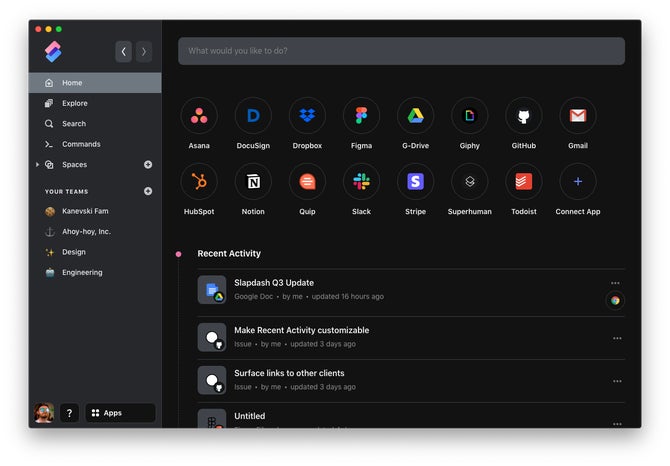Screen dimensions: 670x466
Task: Navigate back with the left chevron button
Action: (x=123, y=52)
